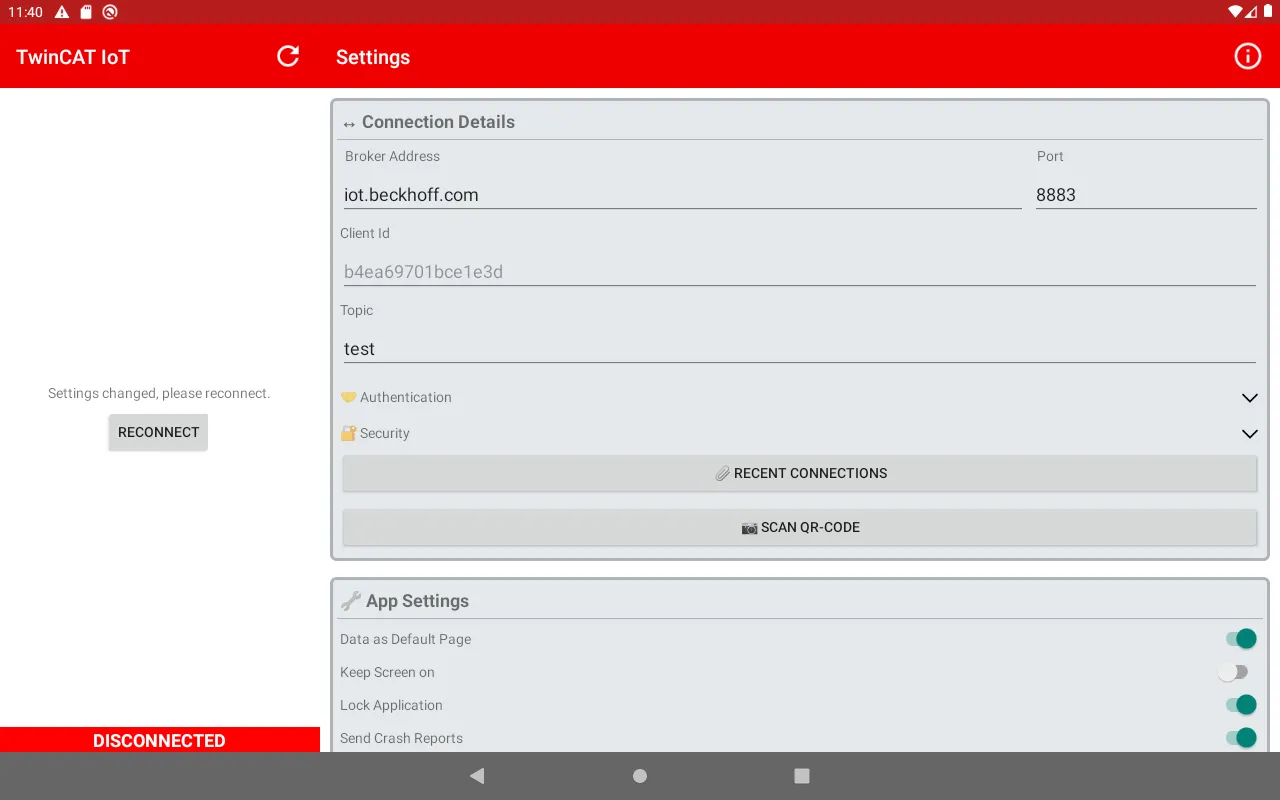The height and width of the screenshot is (800, 1280).
Task: Click the RECONNECT button
Action: (158, 432)
